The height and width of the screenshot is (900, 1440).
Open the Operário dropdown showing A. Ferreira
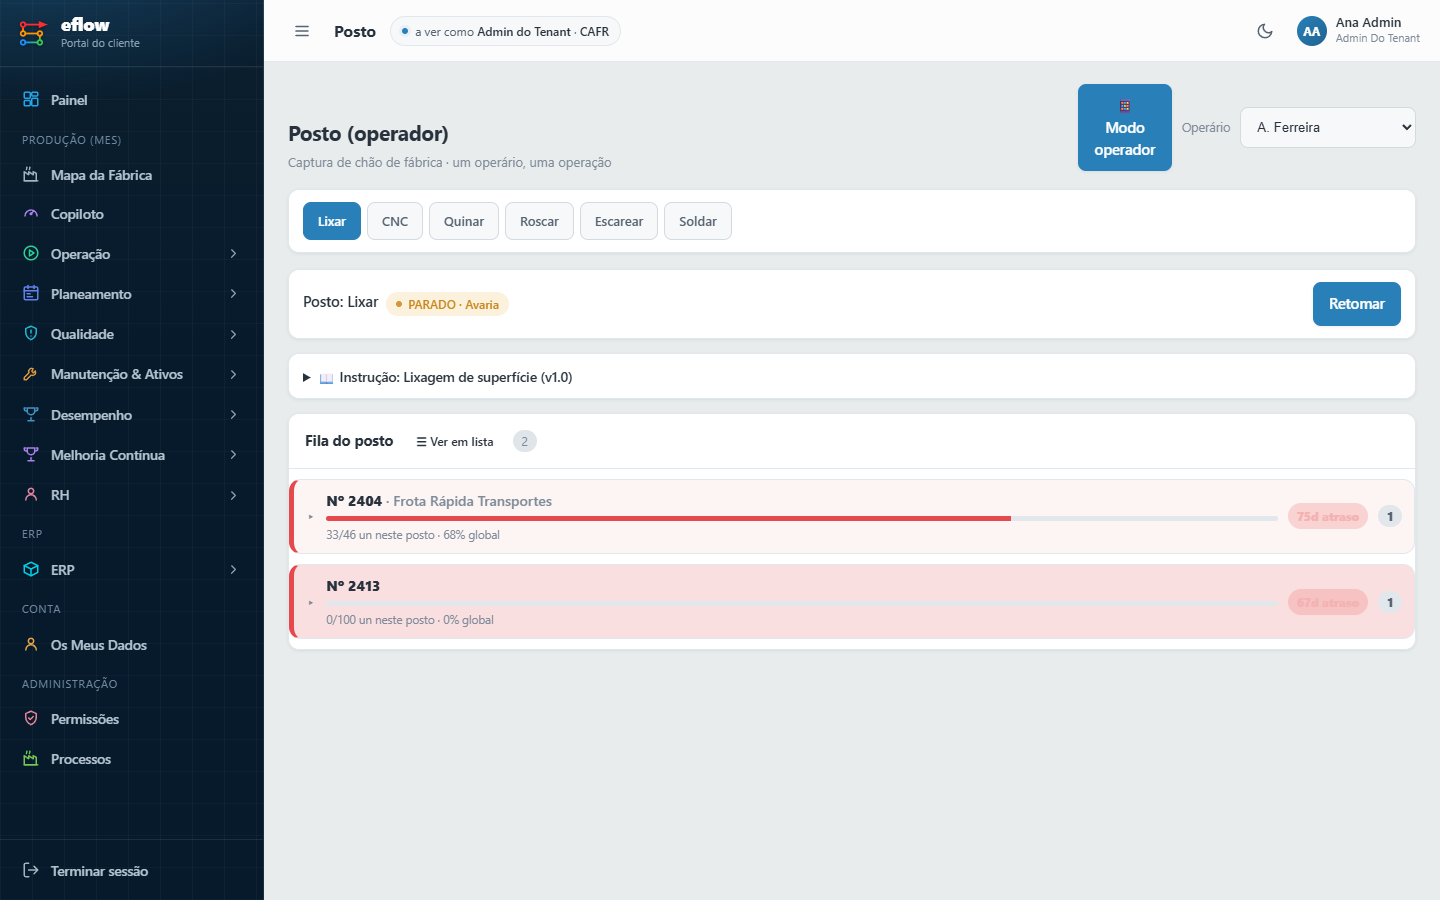1328,127
